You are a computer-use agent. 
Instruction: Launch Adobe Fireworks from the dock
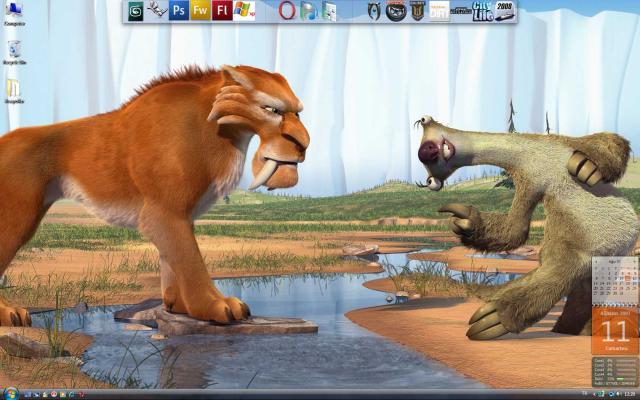coord(200,11)
